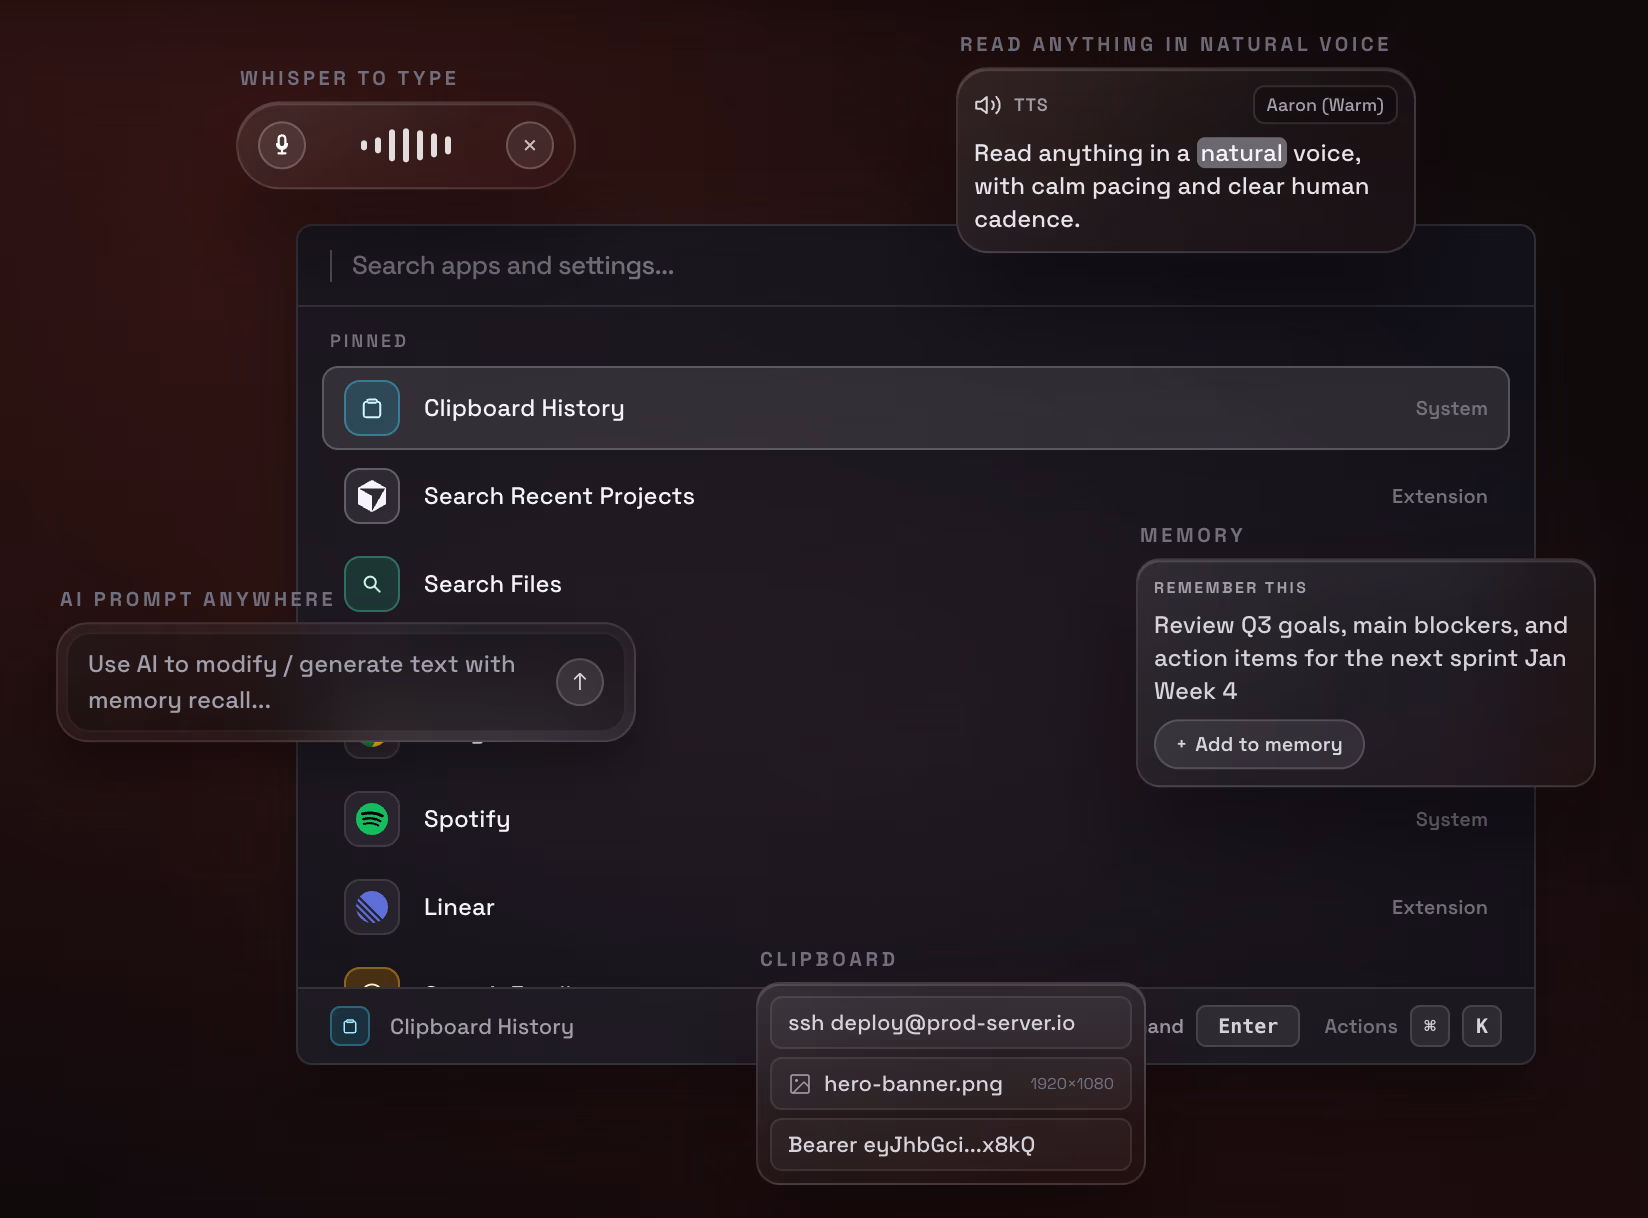Click the TTS speaker icon
The height and width of the screenshot is (1218, 1648).
coord(987,104)
